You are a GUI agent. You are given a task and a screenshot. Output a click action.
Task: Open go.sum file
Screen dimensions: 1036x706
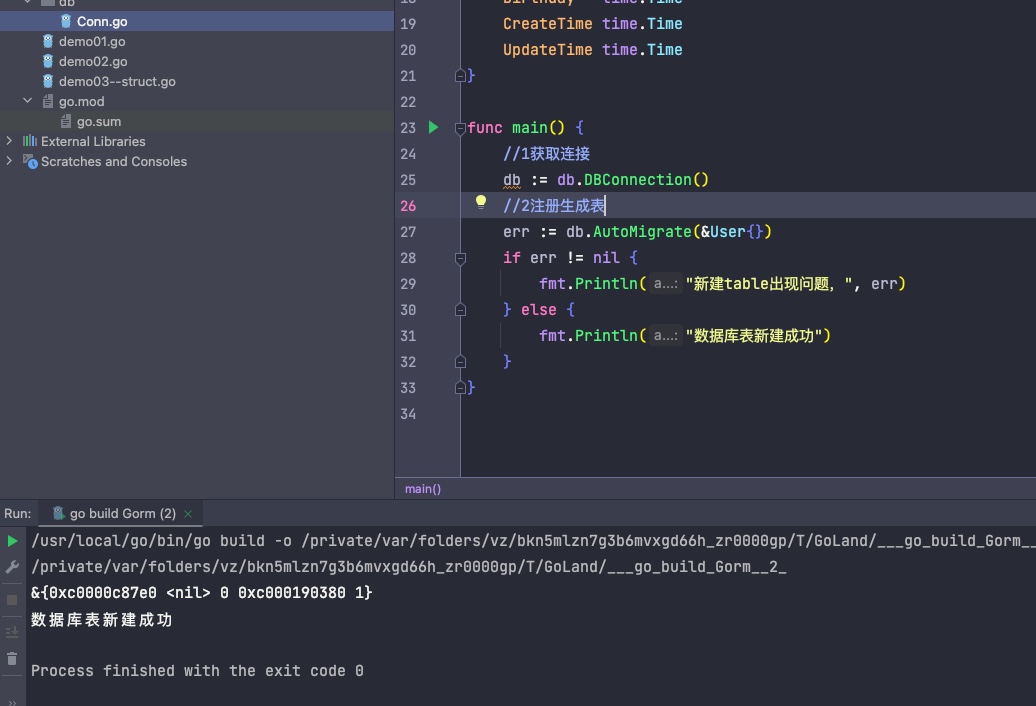click(98, 122)
